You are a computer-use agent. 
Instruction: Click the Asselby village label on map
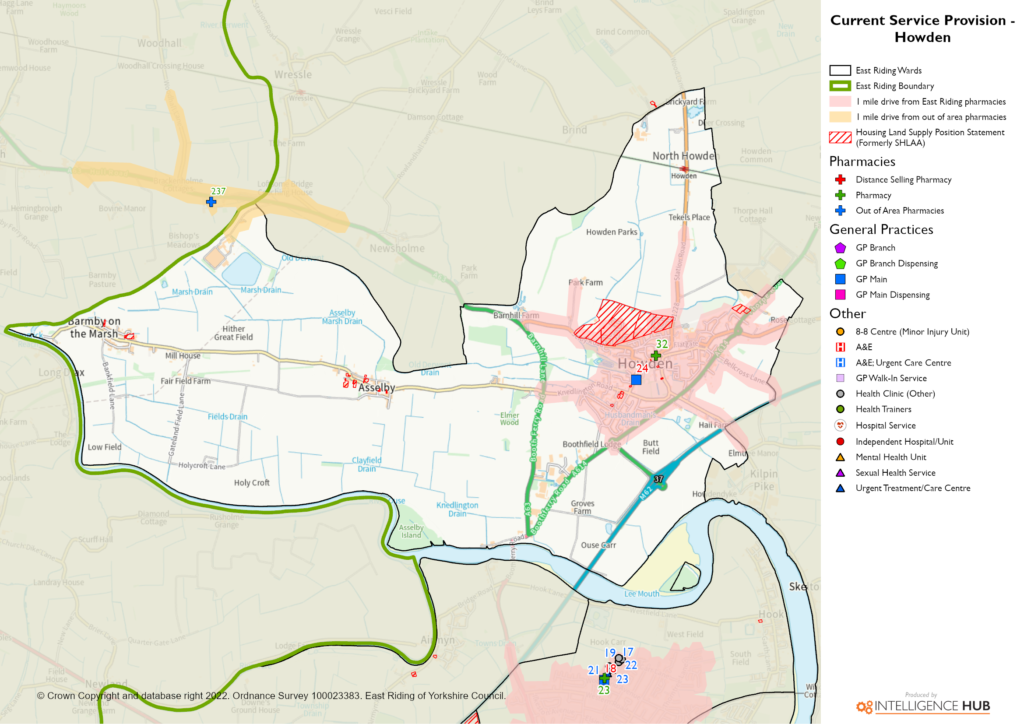[377, 387]
